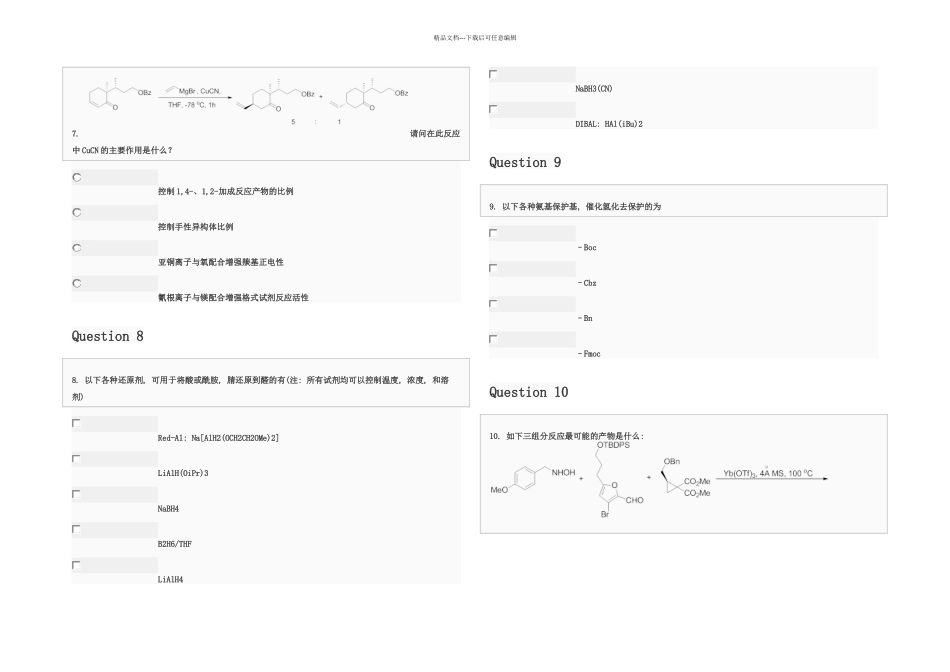
Task: Click the Question 8 heading
Action: pos(107,336)
